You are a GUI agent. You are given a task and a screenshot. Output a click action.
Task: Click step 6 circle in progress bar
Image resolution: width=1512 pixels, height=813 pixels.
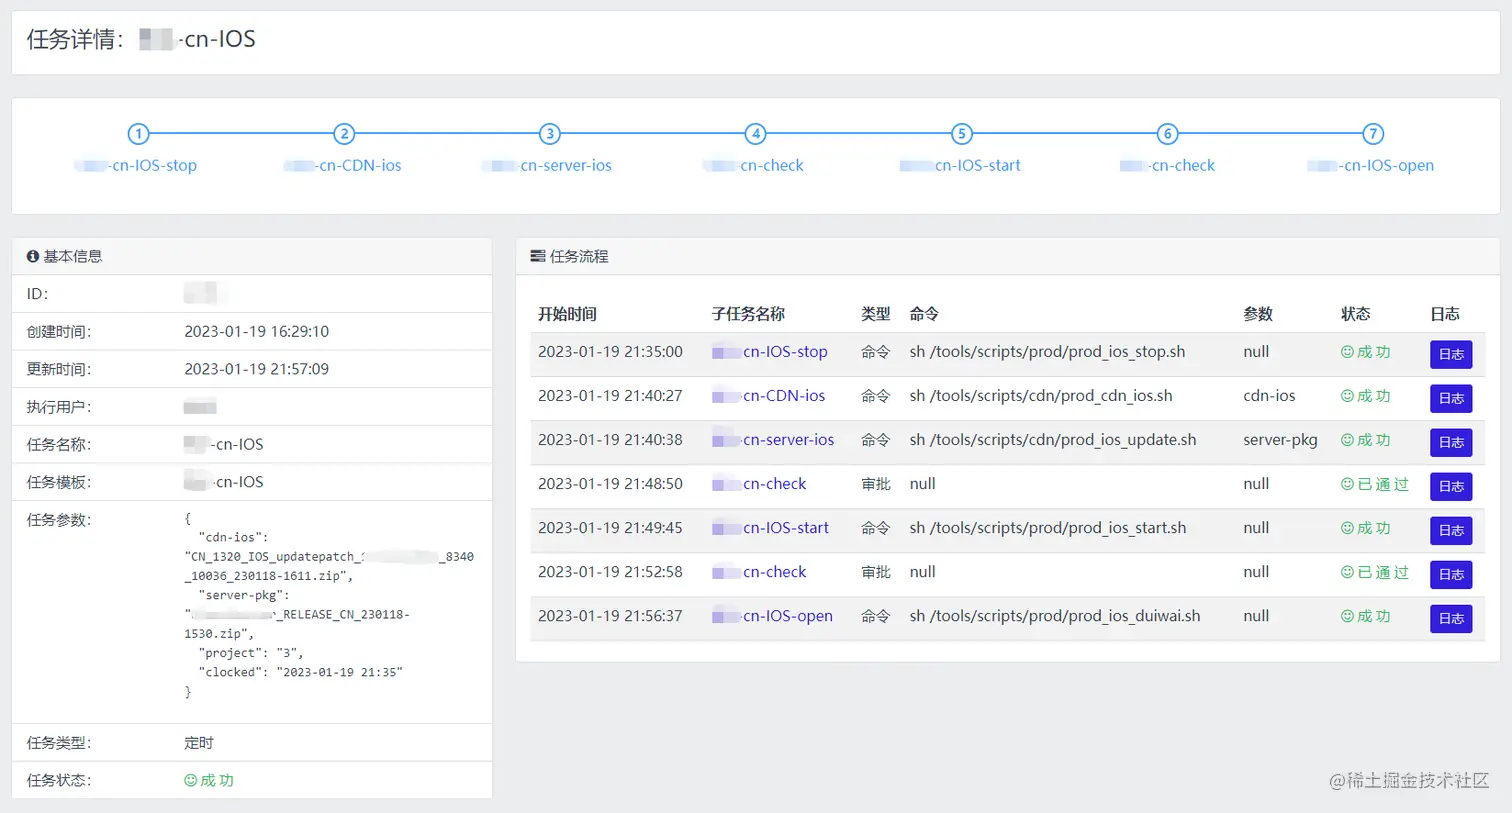click(x=1167, y=134)
